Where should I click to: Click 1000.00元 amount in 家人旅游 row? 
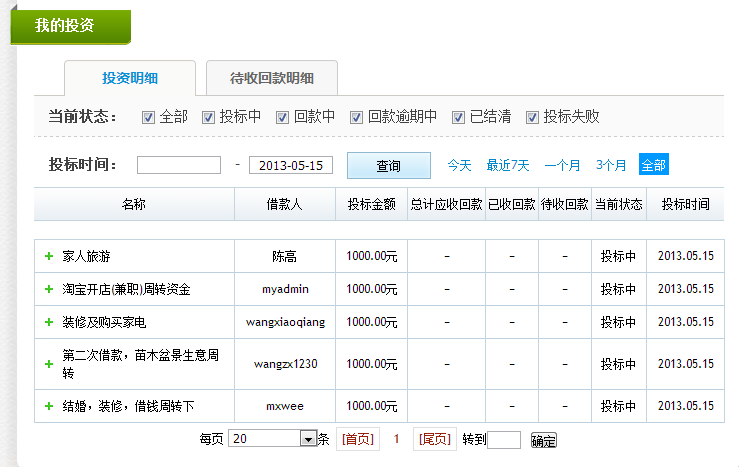[x=371, y=256]
